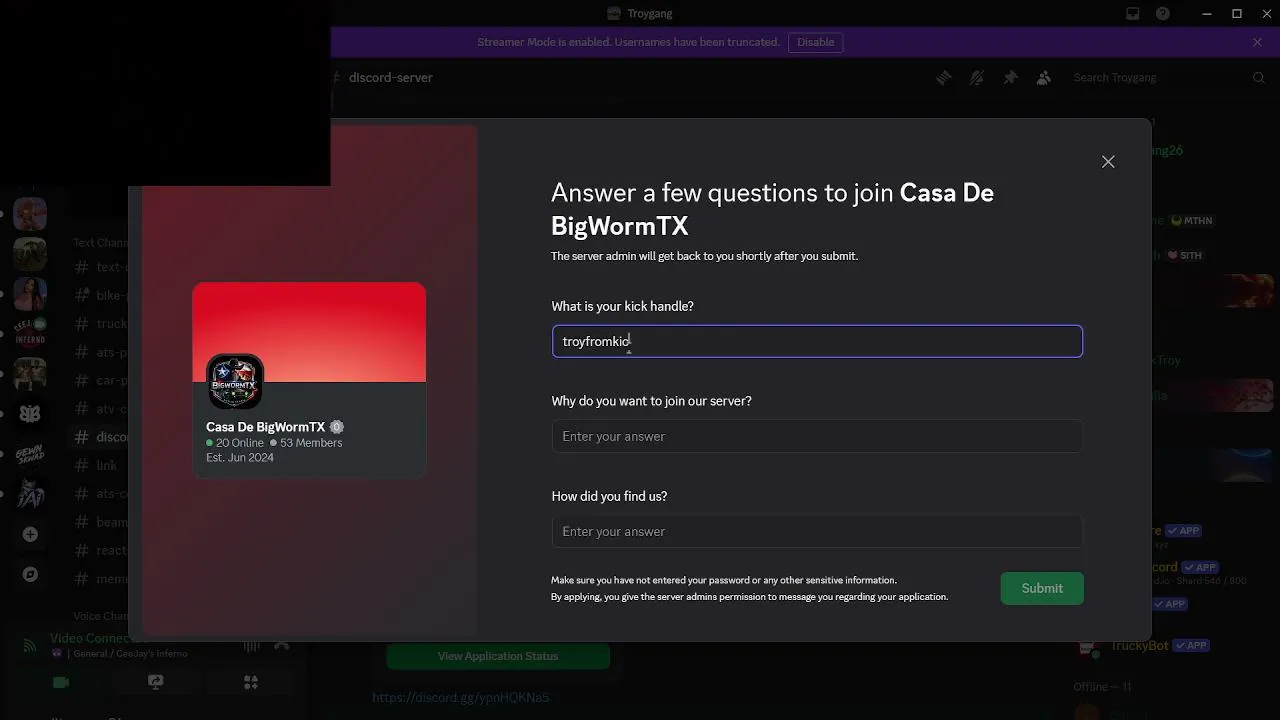Click the View Application Status button
The image size is (1280, 720).
coord(498,656)
